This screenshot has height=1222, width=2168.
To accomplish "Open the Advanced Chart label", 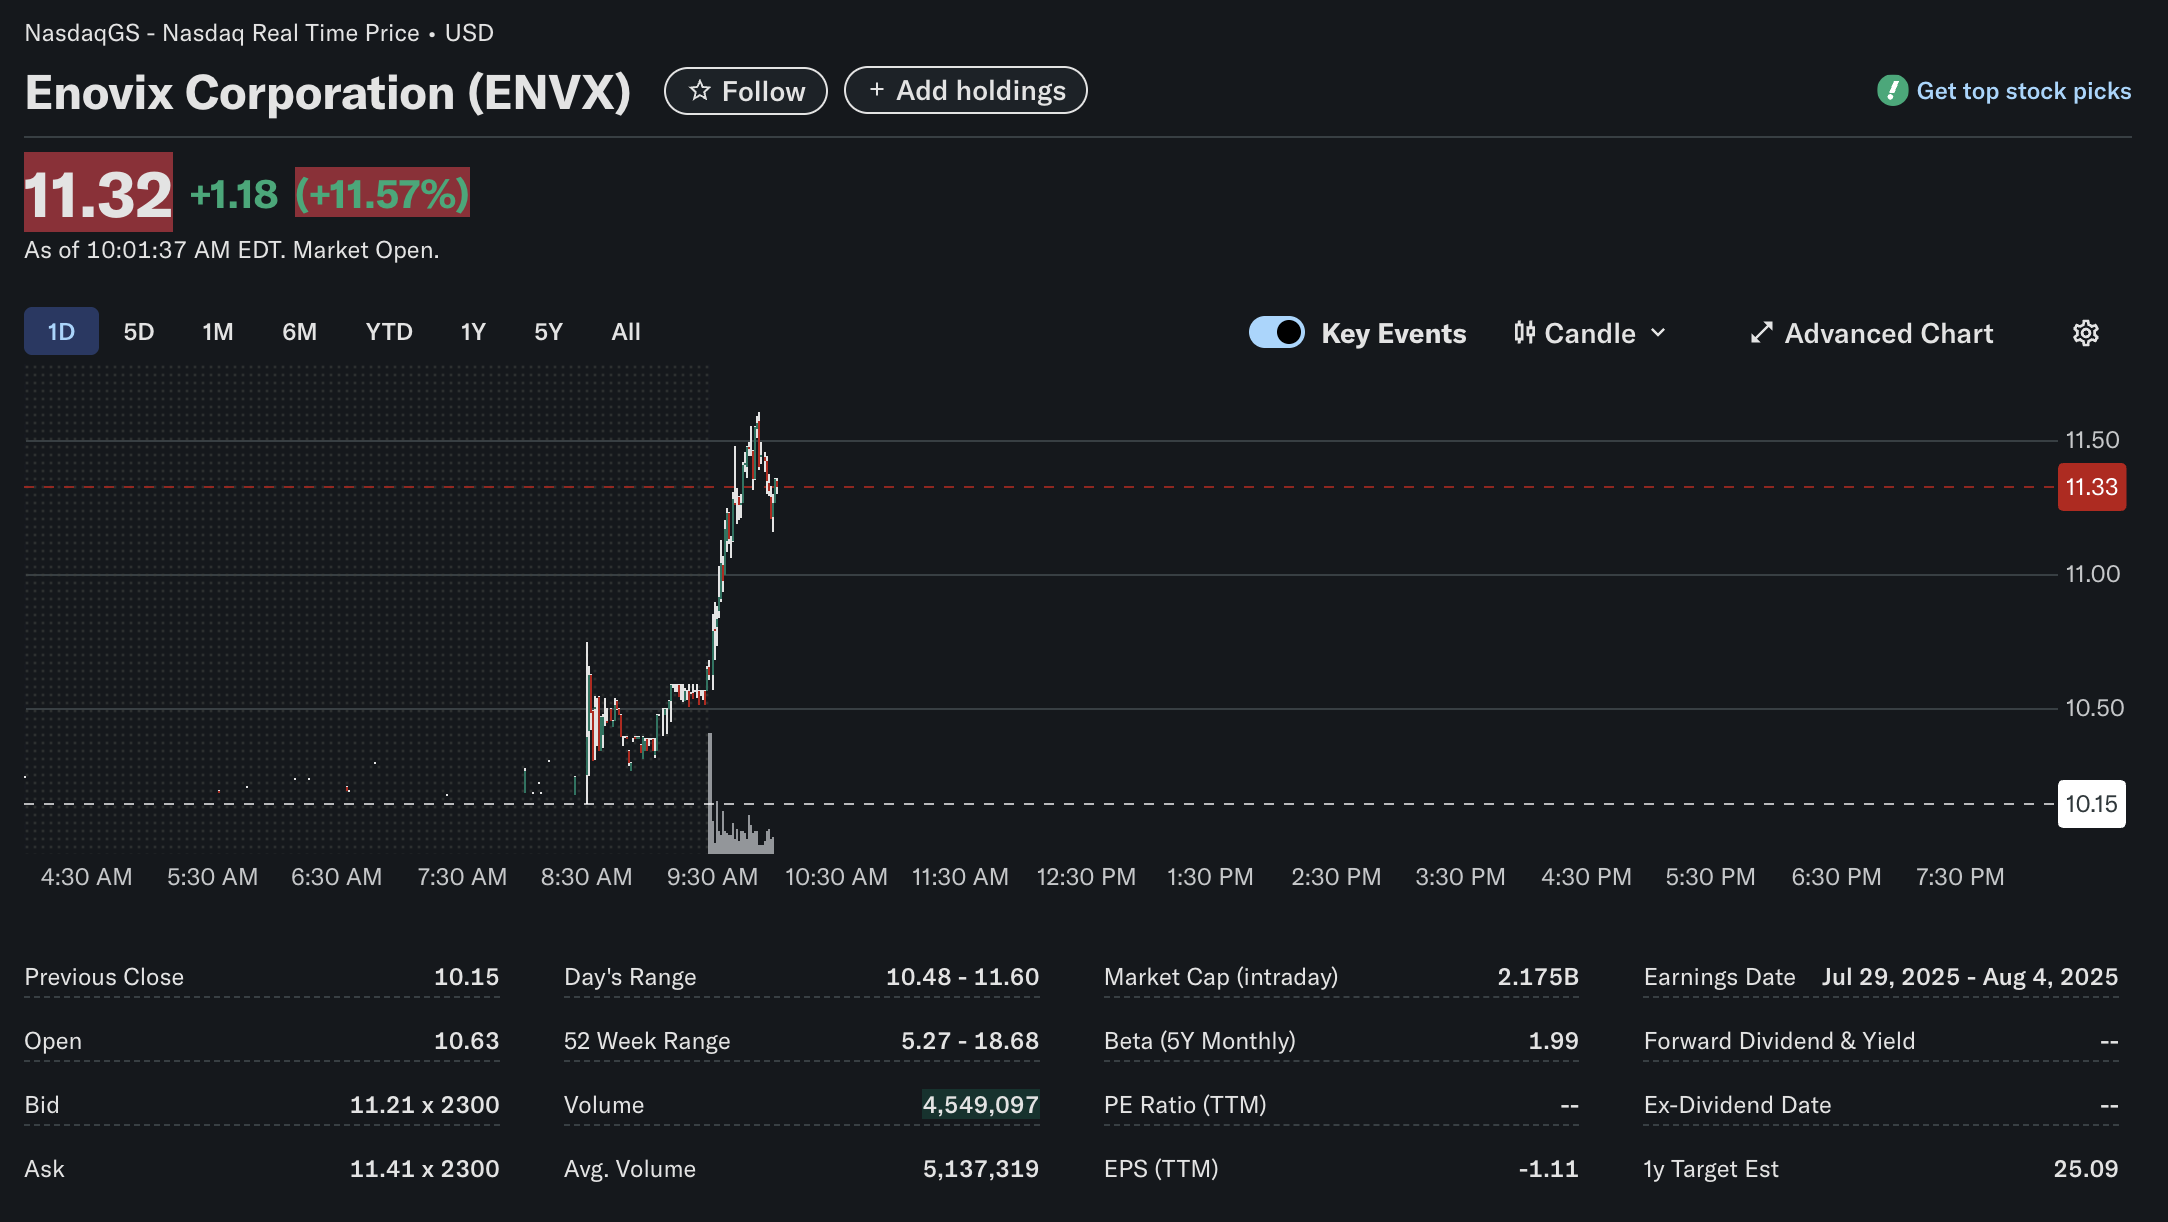I will click(x=1888, y=333).
